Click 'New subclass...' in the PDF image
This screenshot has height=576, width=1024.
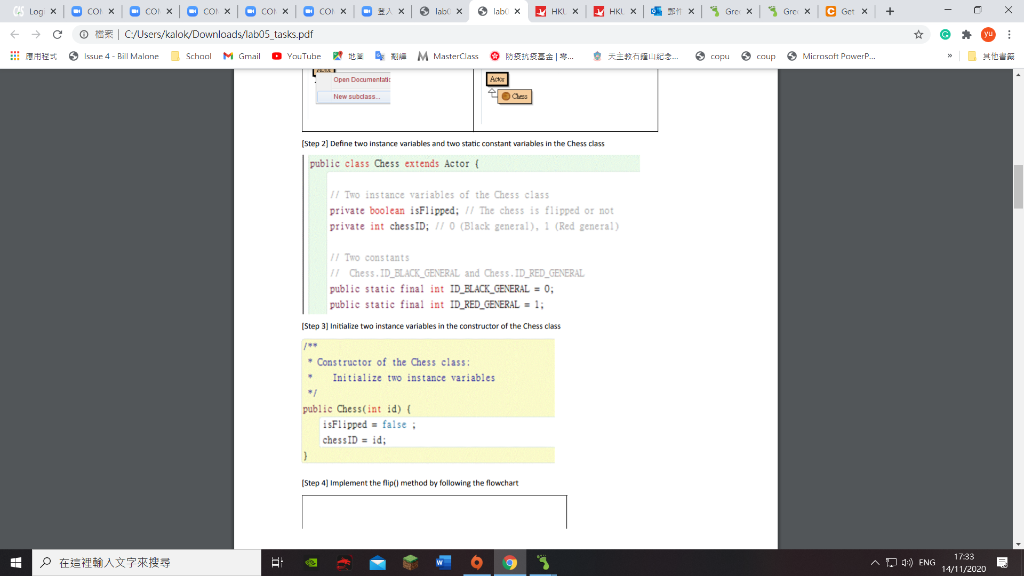357,97
